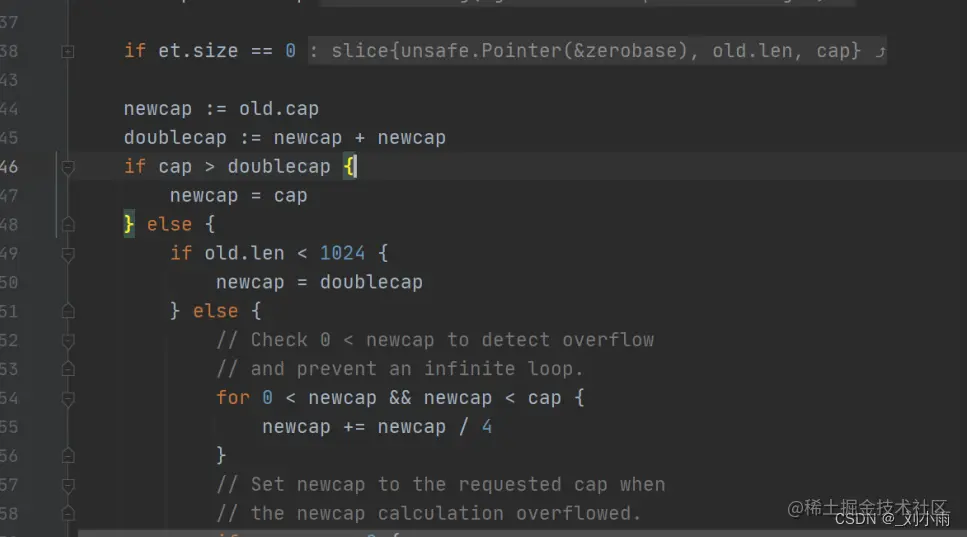This screenshot has width=967, height=537.
Task: Click 'doublecap := newcap + newcap' line
Action: (x=284, y=137)
